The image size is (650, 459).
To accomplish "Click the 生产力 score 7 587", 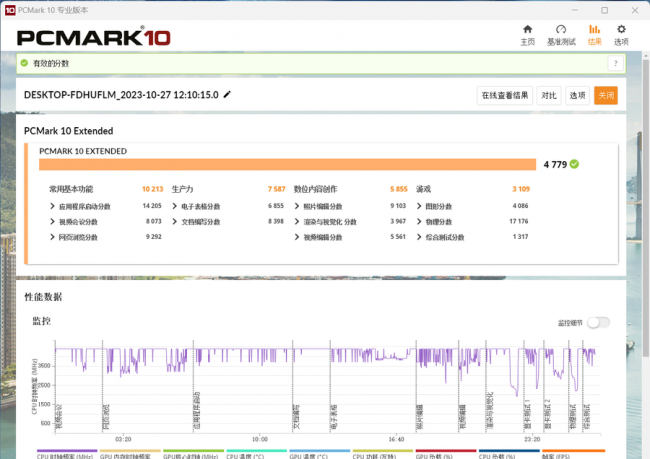I will click(276, 189).
